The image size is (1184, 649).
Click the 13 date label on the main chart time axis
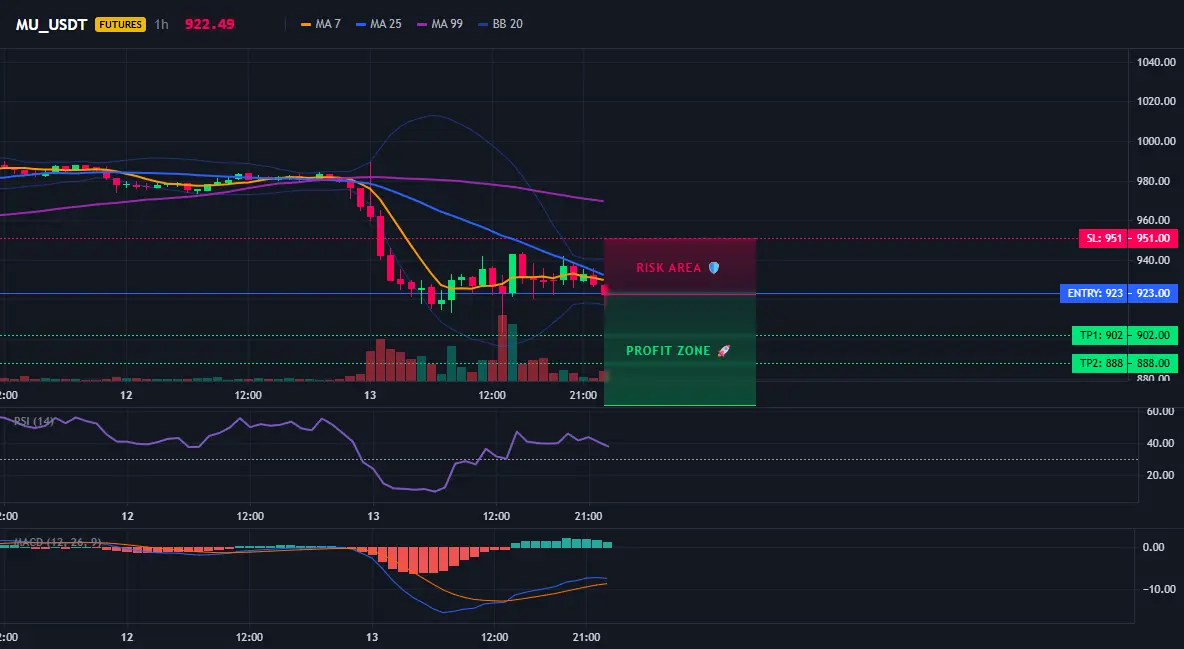point(369,395)
